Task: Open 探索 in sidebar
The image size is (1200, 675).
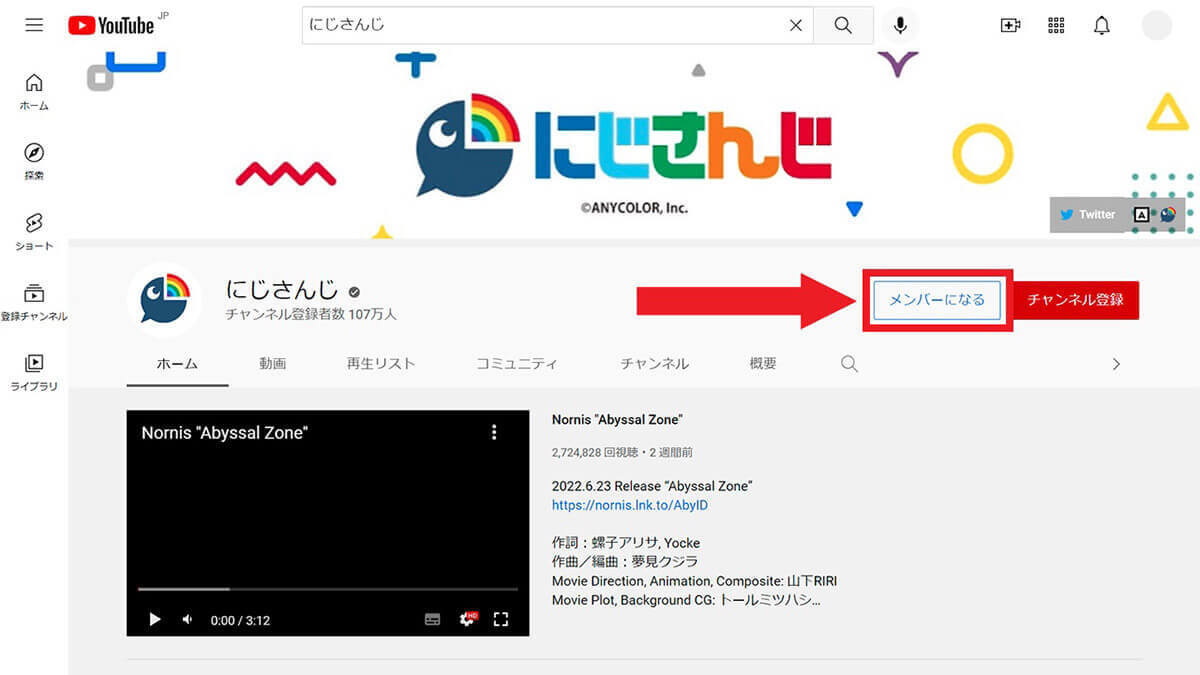Action: pyautogui.click(x=34, y=161)
